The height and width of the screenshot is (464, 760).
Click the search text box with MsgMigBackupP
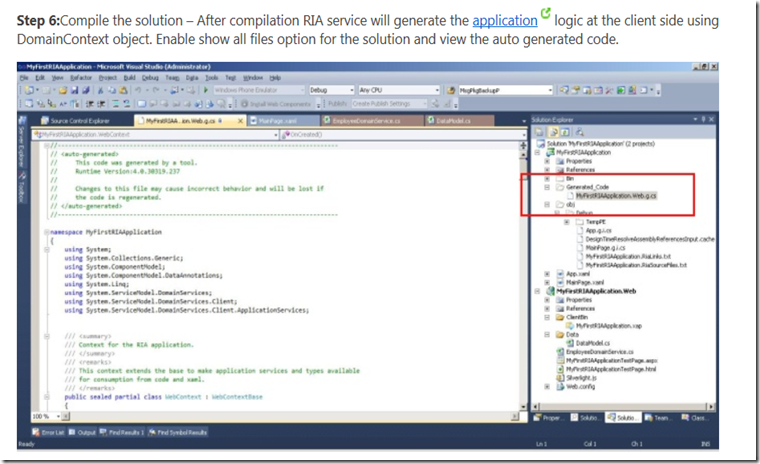[x=505, y=90]
